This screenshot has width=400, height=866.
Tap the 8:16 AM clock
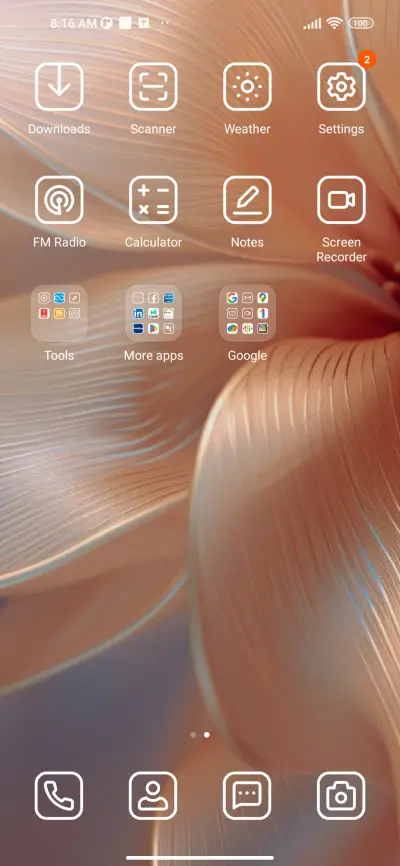pyautogui.click(x=73, y=23)
